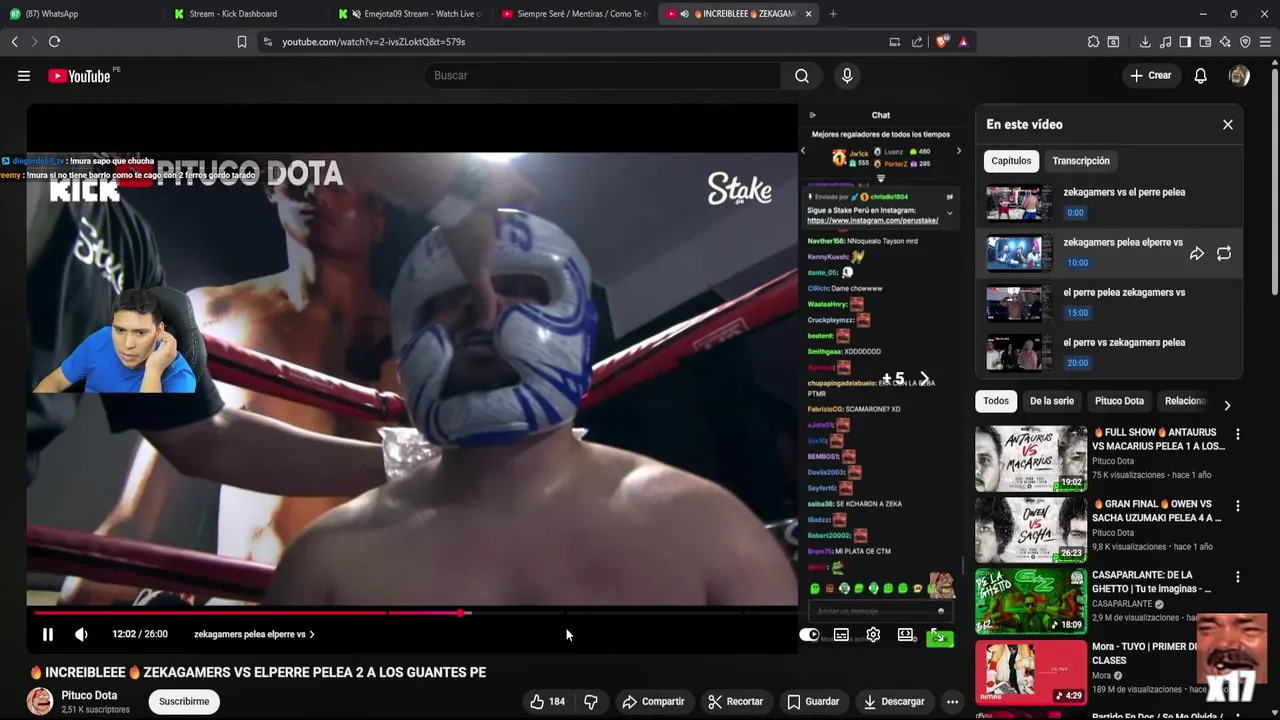Image resolution: width=1280 pixels, height=720 pixels.
Task: Go back to the previous page
Action: 15,42
